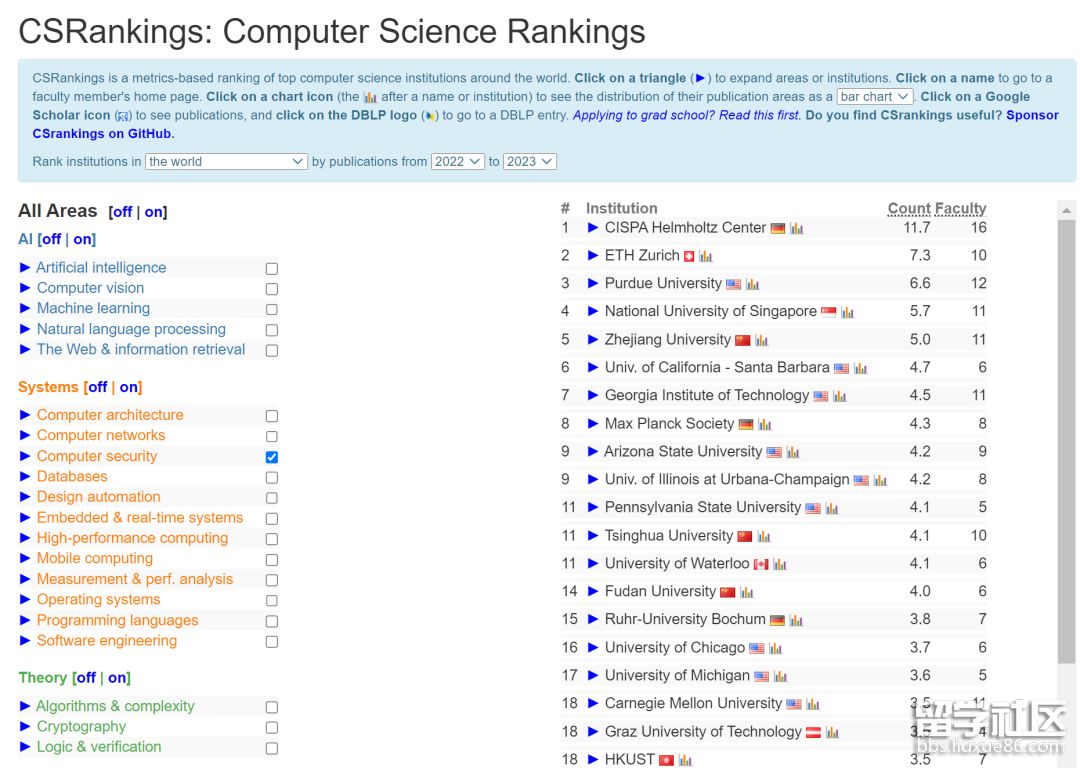This screenshot has height=768, width=1080.
Task: Open 'The Web & information retrieval' area
Action: coord(141,350)
